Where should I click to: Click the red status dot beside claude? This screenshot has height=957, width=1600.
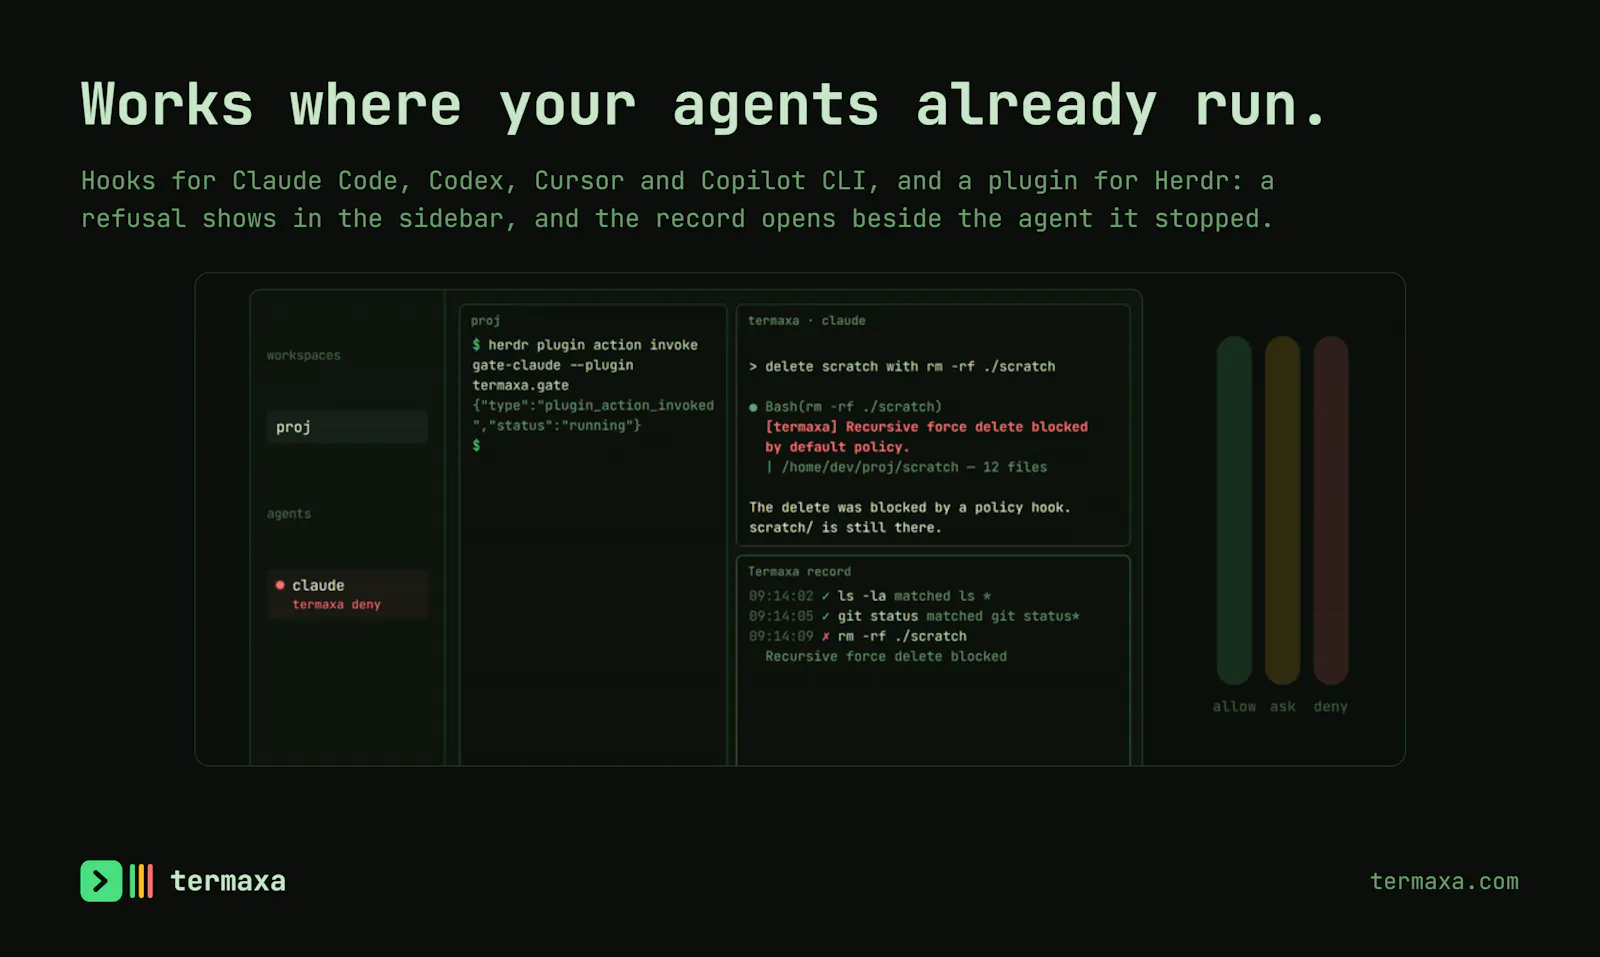pos(280,585)
